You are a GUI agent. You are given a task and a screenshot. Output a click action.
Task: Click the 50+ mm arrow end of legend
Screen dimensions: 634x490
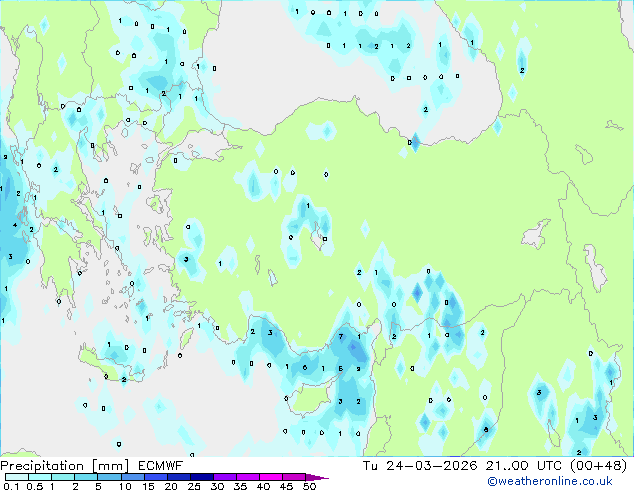[317, 477]
